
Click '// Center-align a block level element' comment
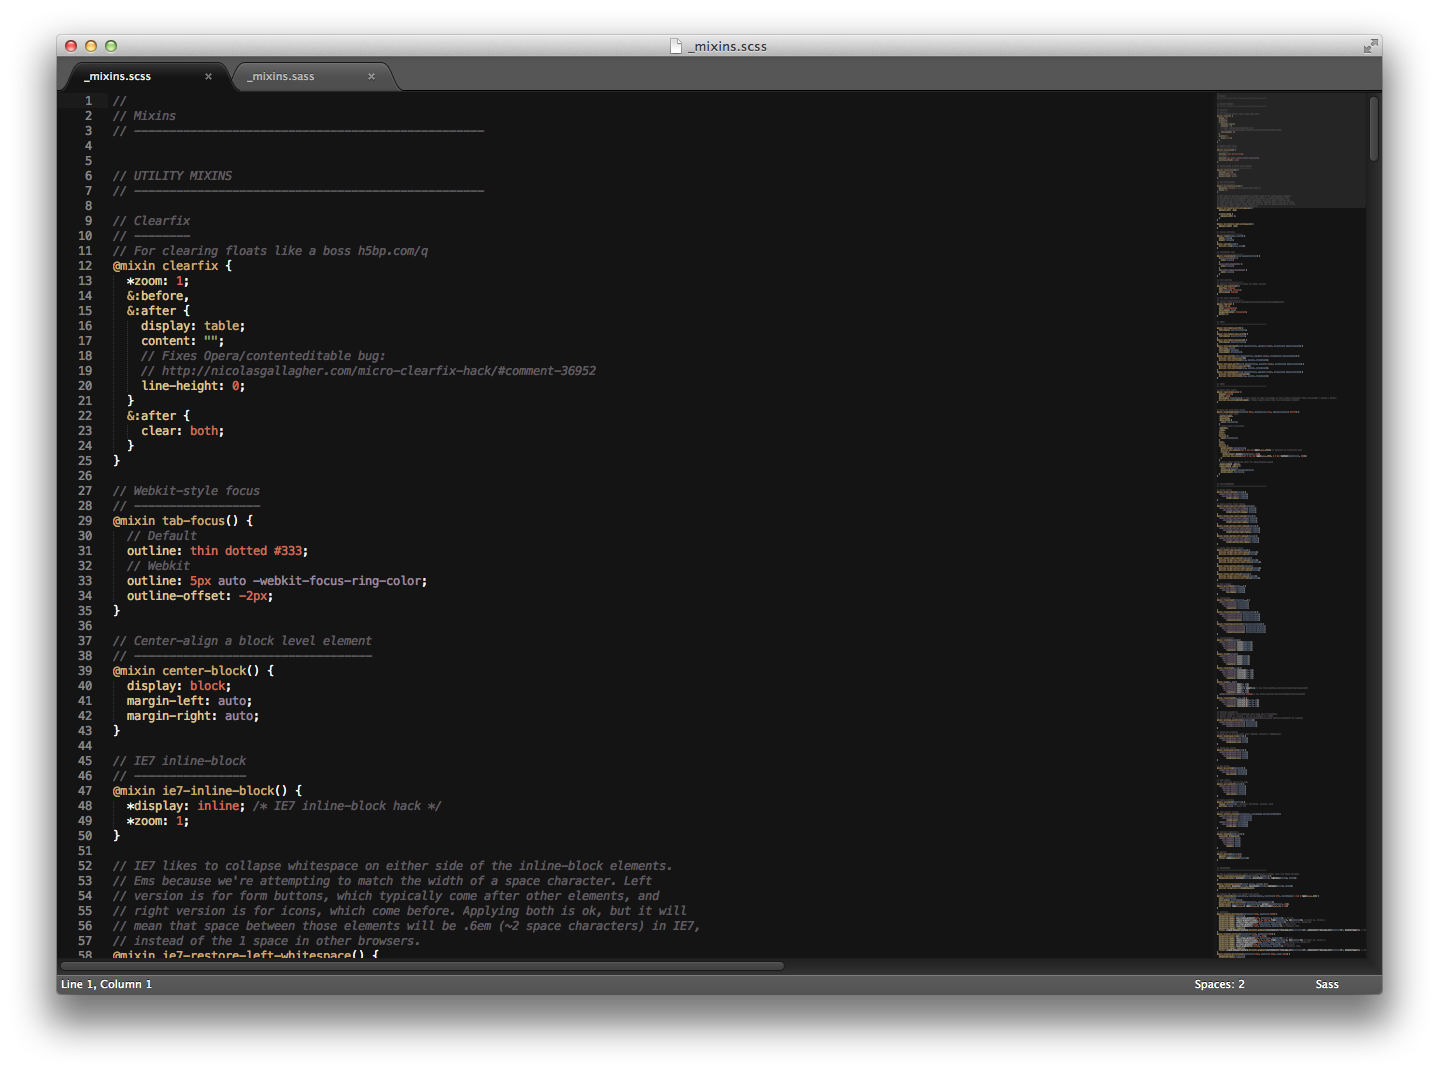click(x=242, y=641)
